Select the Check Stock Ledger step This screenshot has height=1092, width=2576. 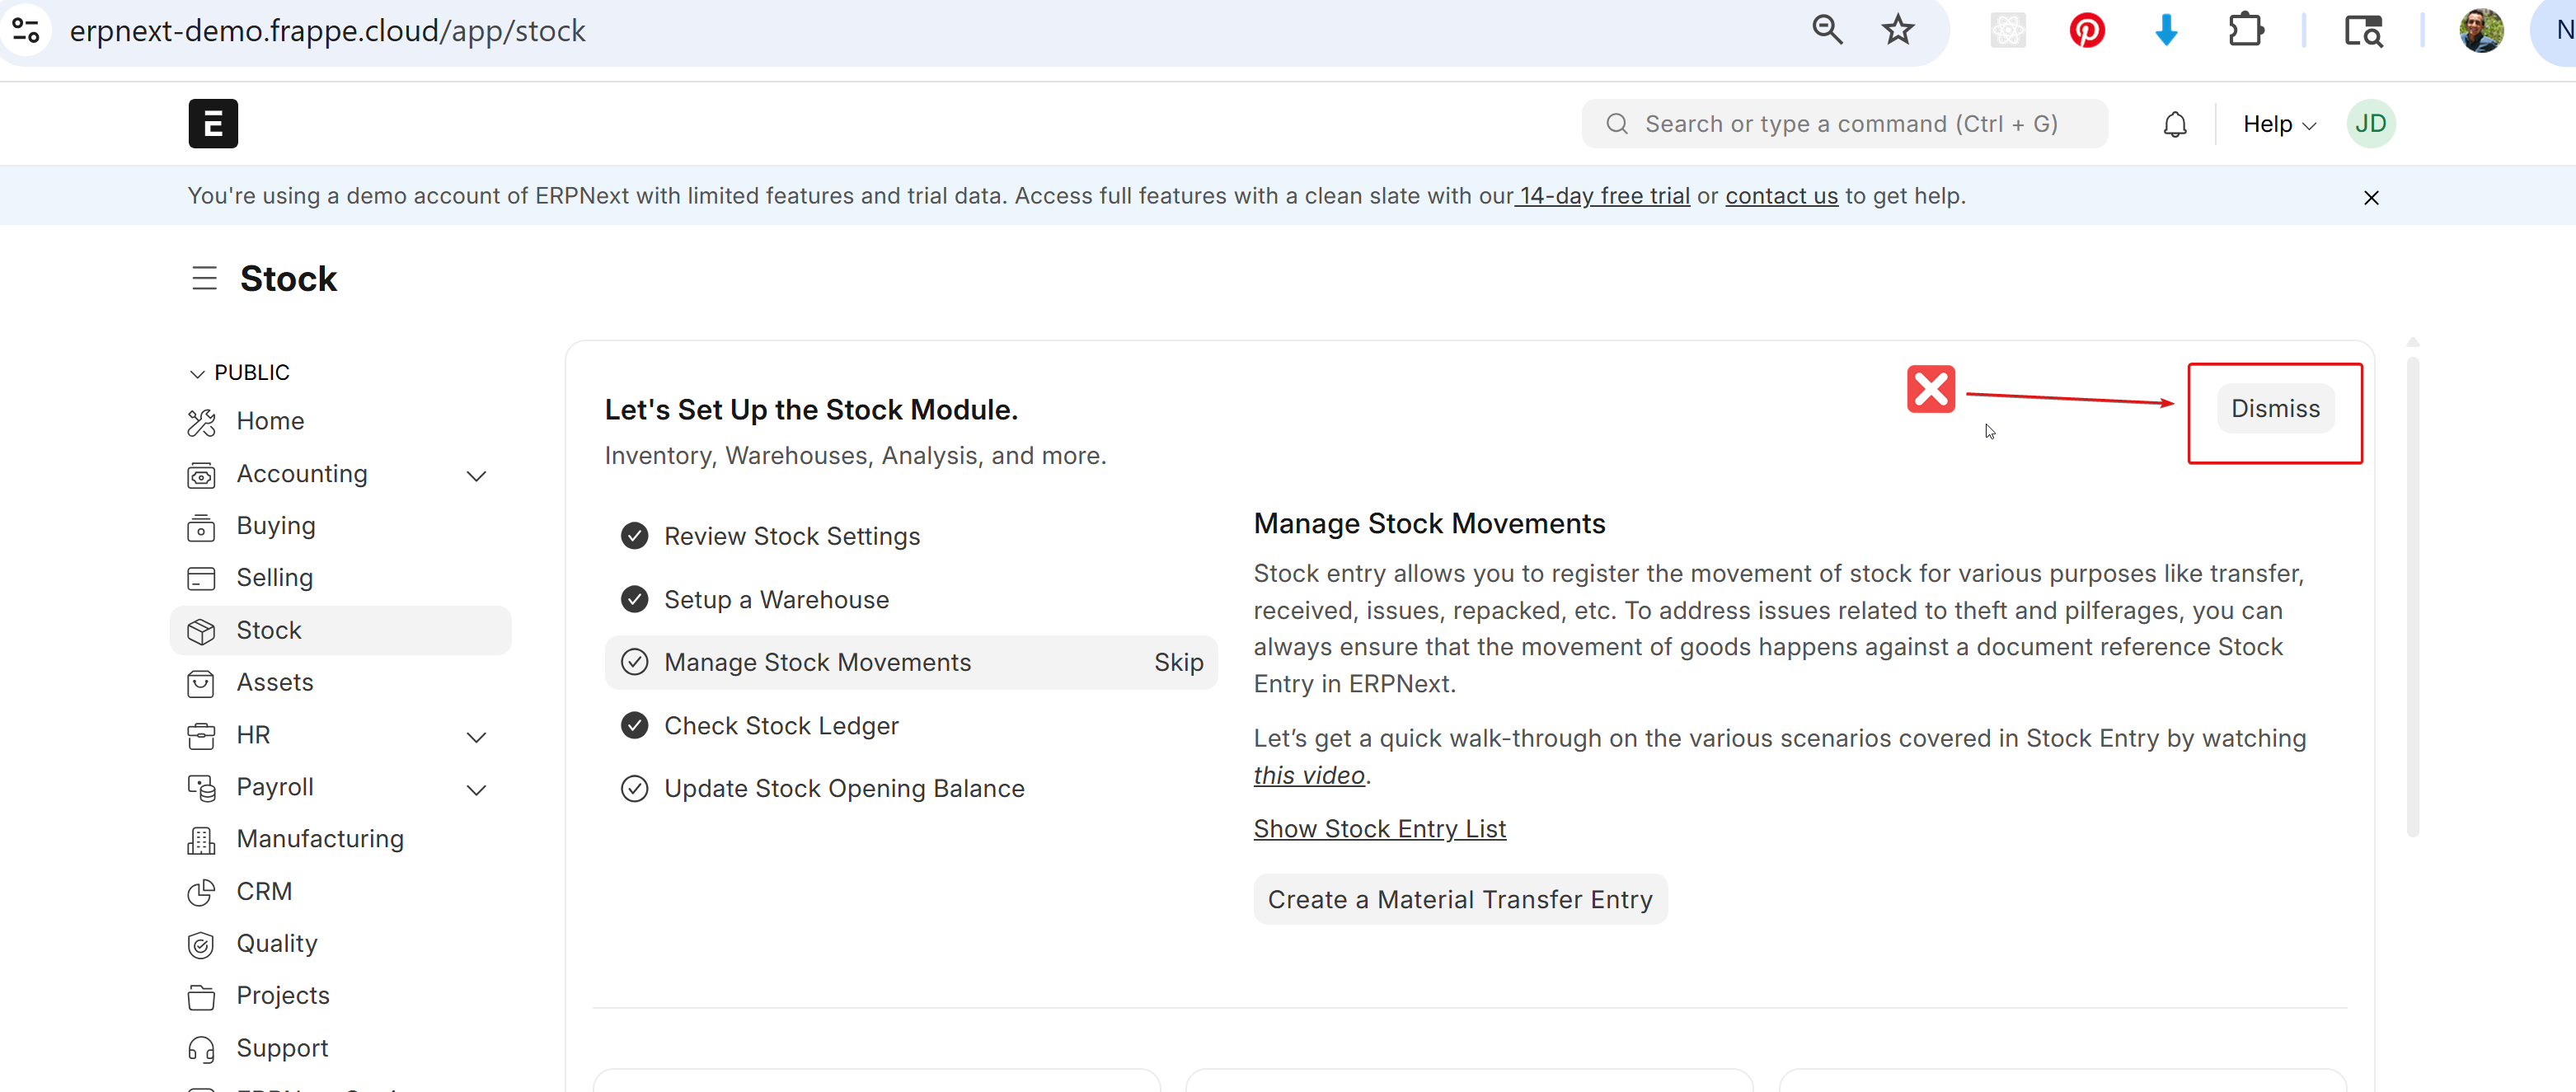[x=911, y=726]
